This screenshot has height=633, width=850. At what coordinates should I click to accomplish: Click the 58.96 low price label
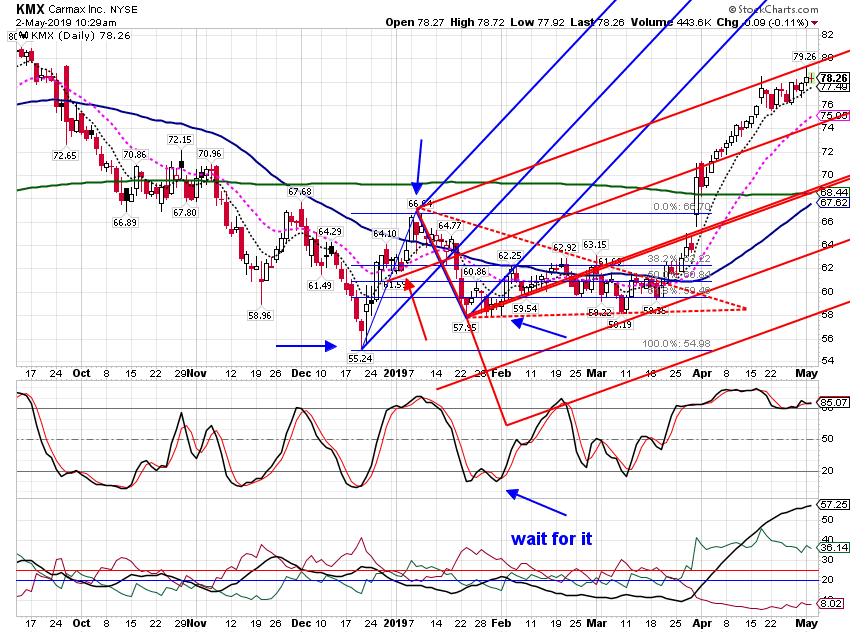click(260, 315)
